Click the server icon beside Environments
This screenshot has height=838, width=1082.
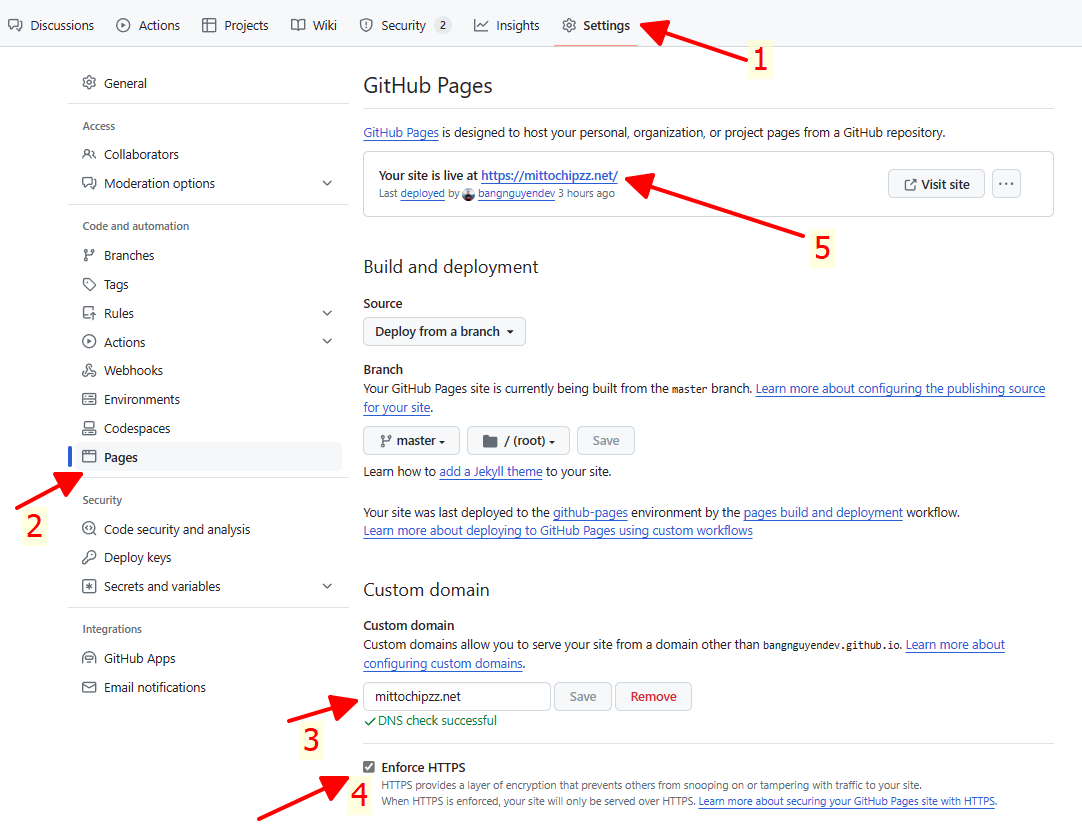point(89,399)
